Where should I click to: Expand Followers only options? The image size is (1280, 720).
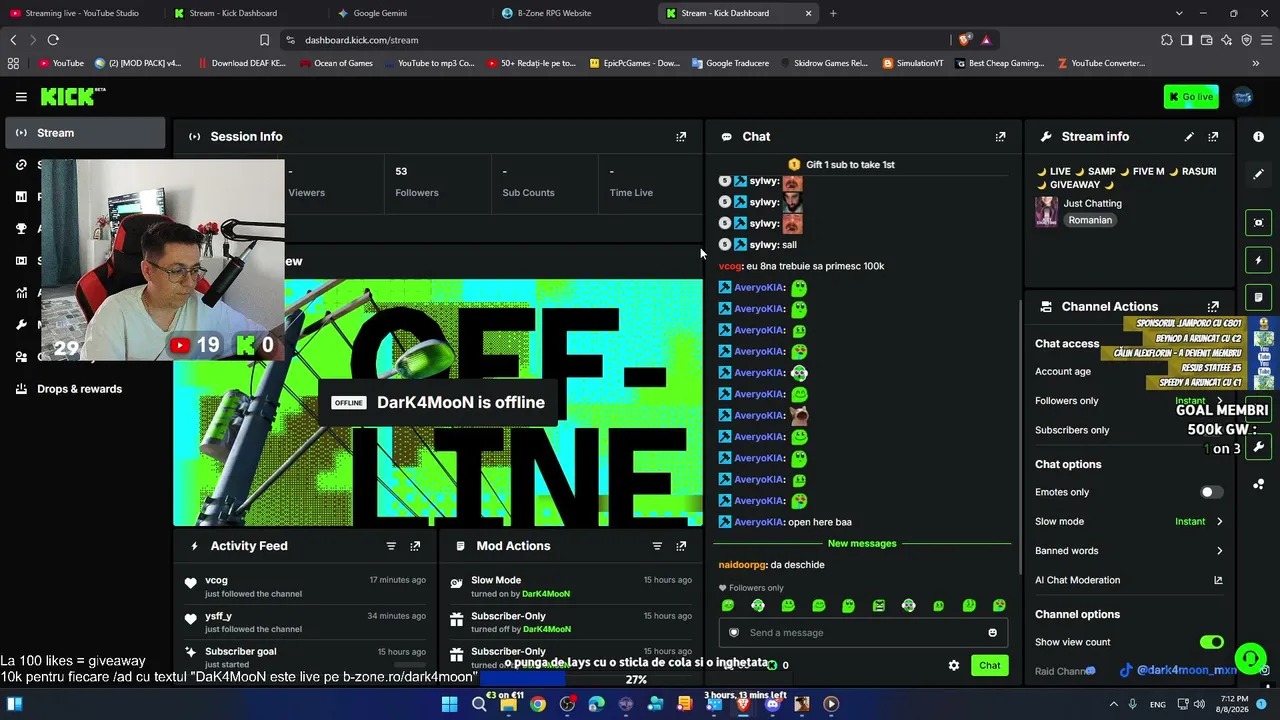(x=1219, y=401)
